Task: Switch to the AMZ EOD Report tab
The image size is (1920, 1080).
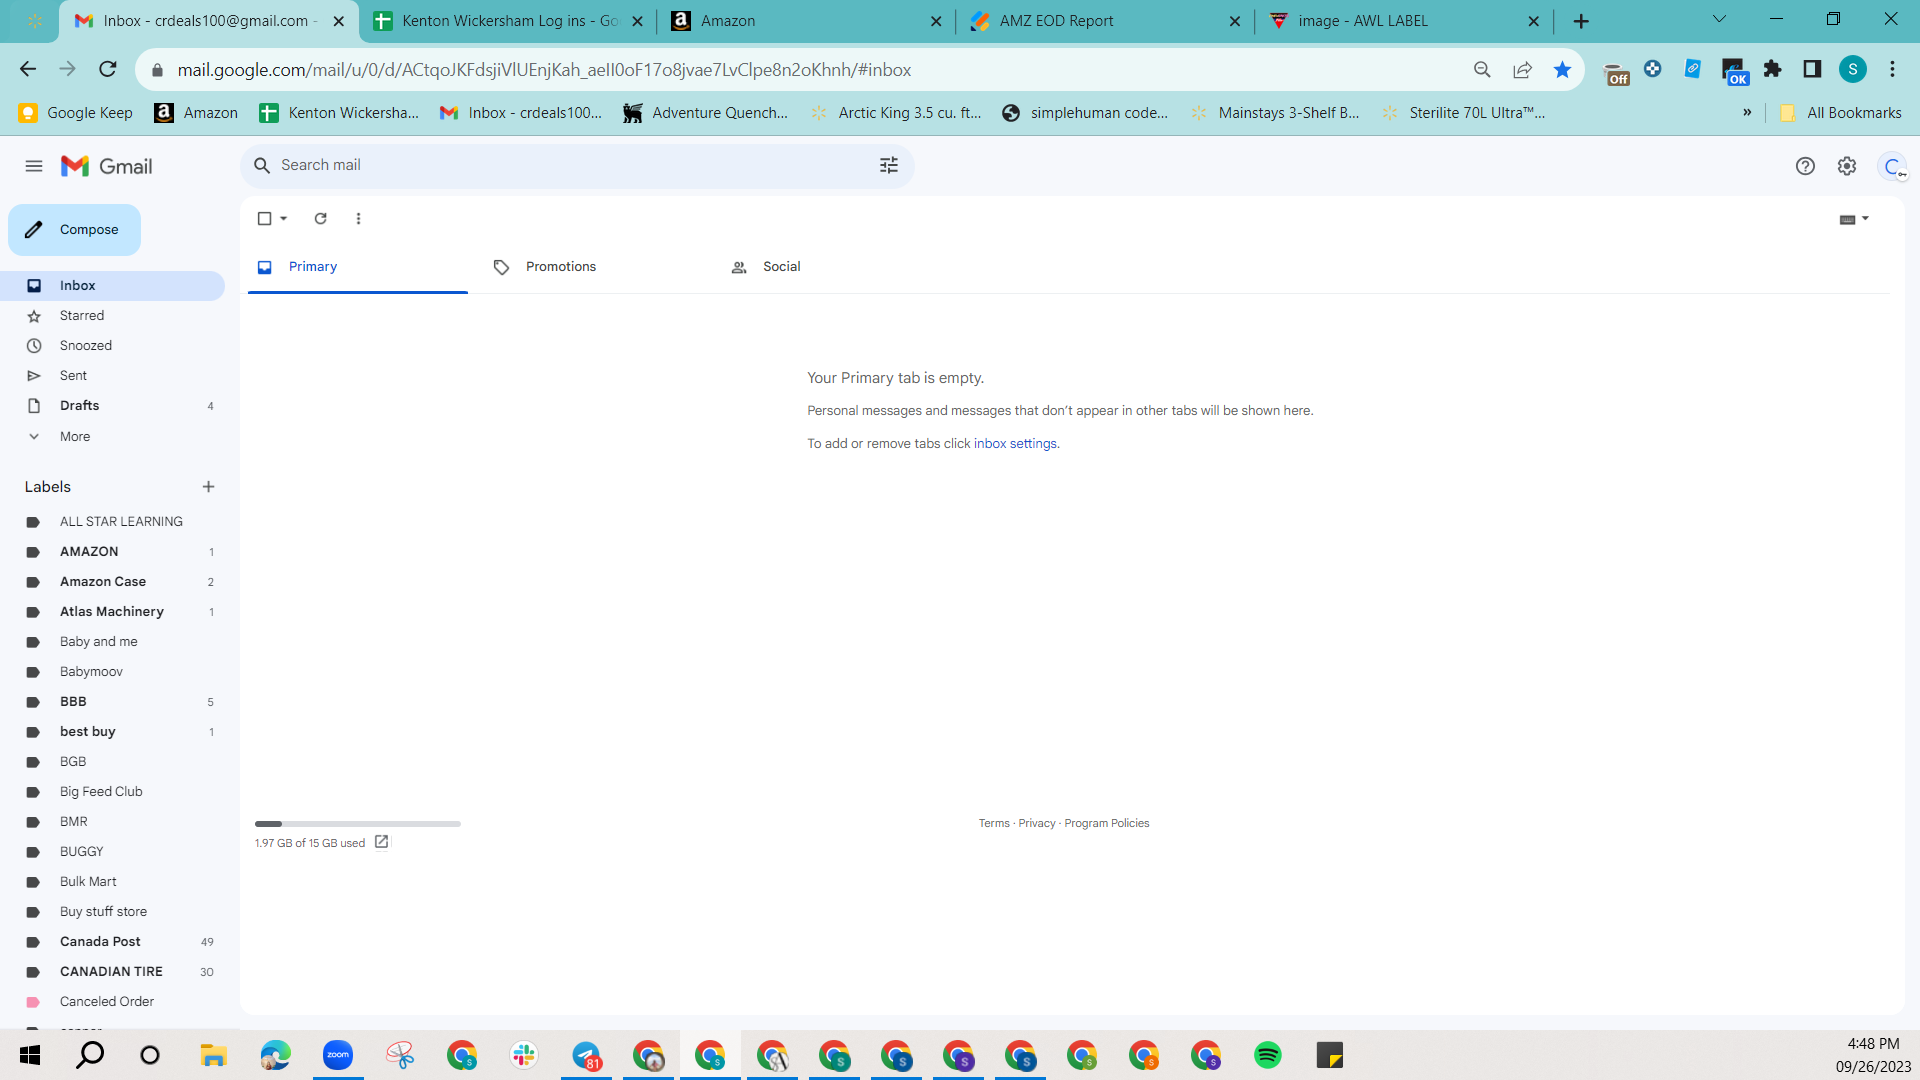Action: point(1105,21)
